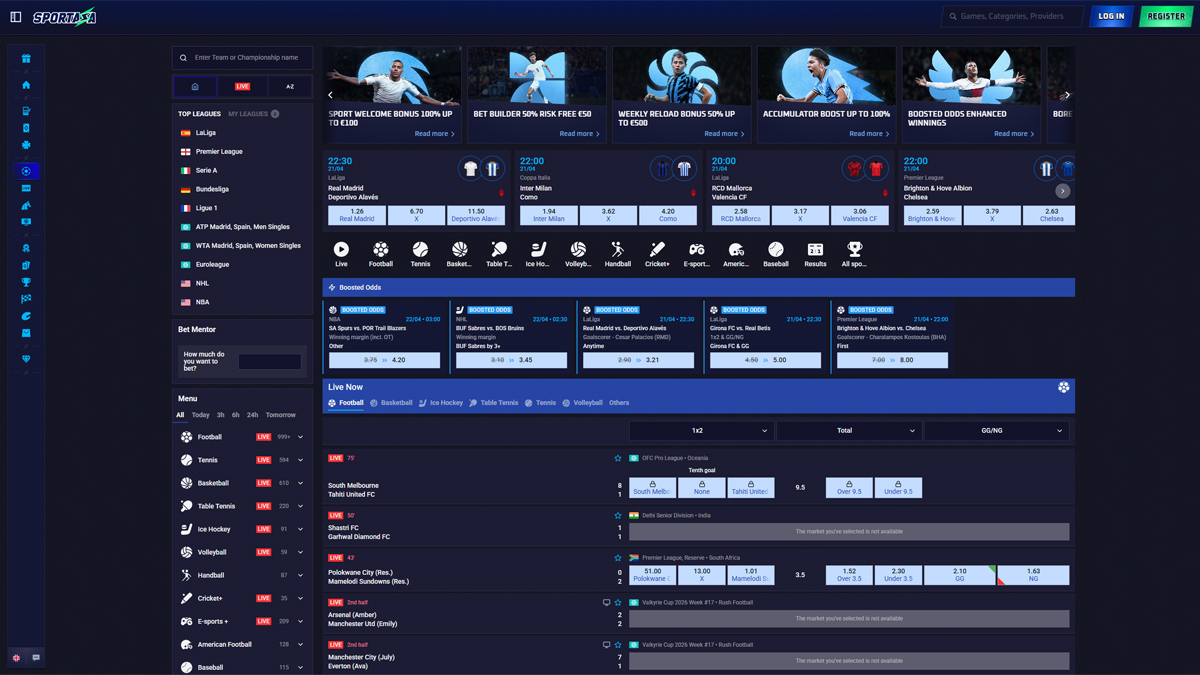Open the GG/NG market dropdown

coord(997,431)
